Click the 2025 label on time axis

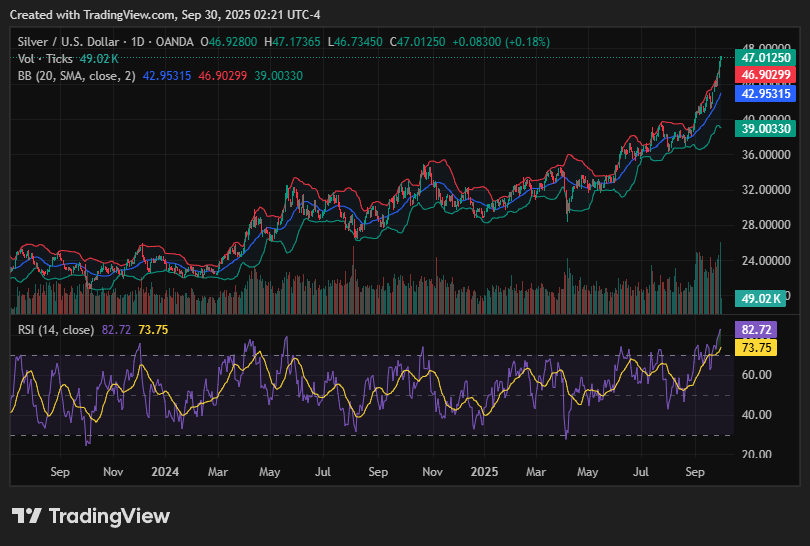coord(484,471)
